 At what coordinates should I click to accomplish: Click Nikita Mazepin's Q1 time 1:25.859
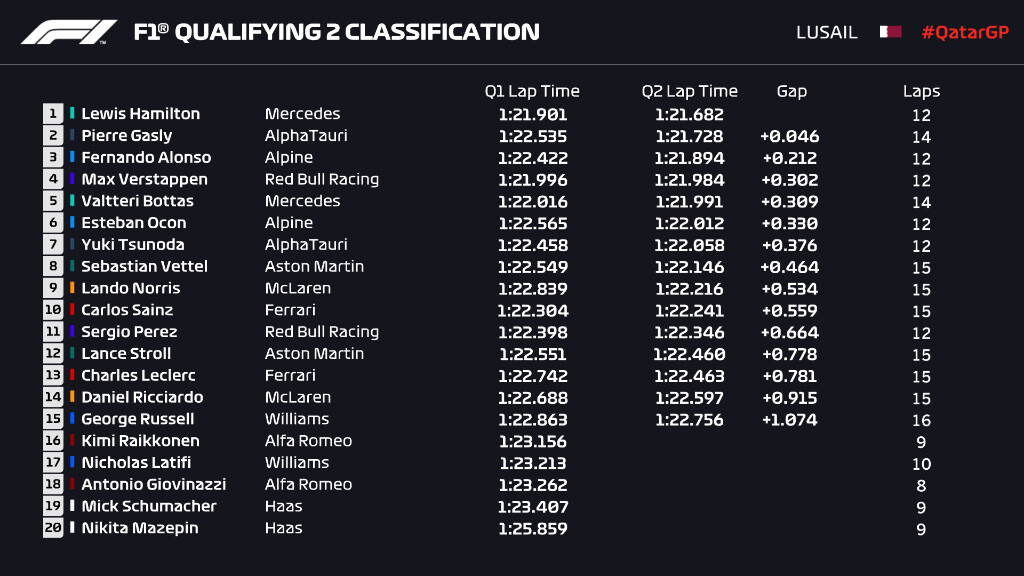(x=532, y=528)
